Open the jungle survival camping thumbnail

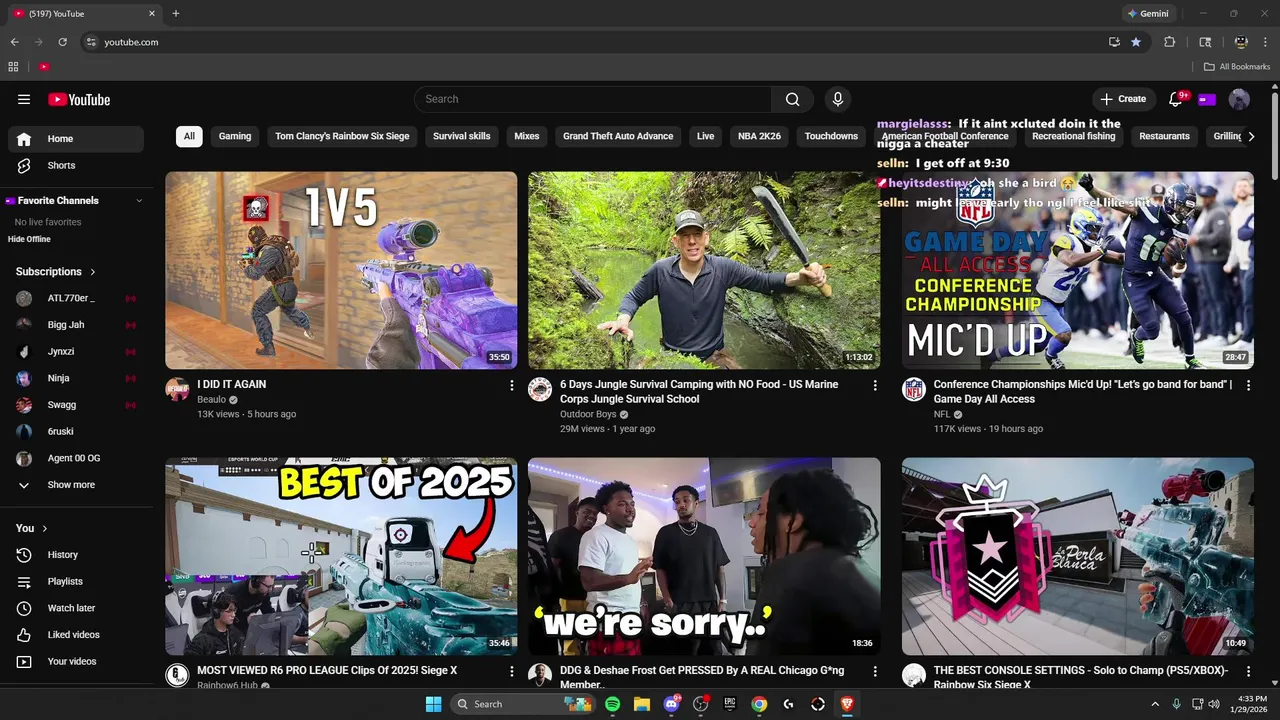point(704,270)
